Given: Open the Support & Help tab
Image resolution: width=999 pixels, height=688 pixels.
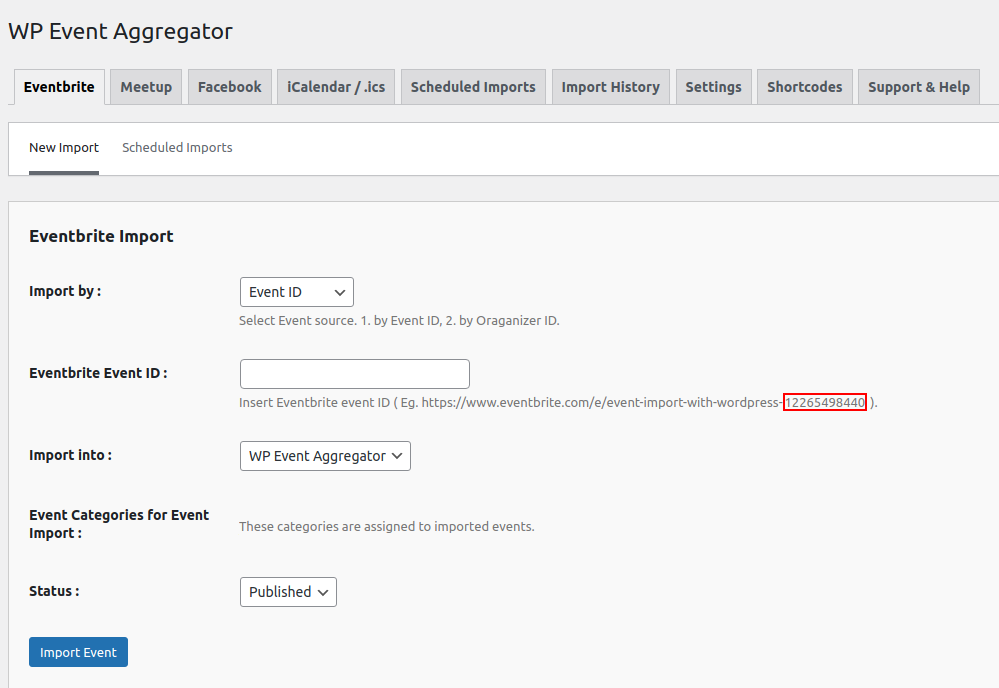Looking at the screenshot, I should (x=918, y=86).
